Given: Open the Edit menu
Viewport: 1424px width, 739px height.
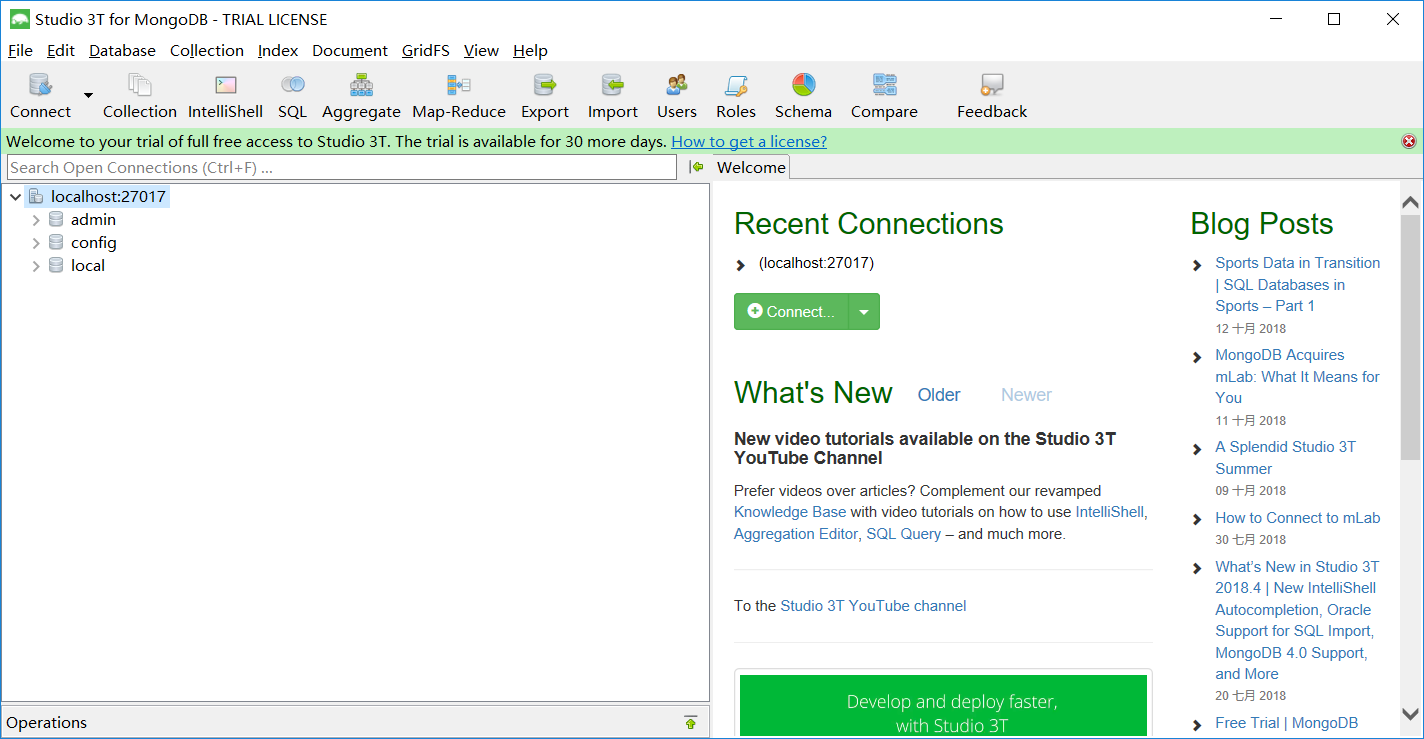Looking at the screenshot, I should click(x=61, y=50).
